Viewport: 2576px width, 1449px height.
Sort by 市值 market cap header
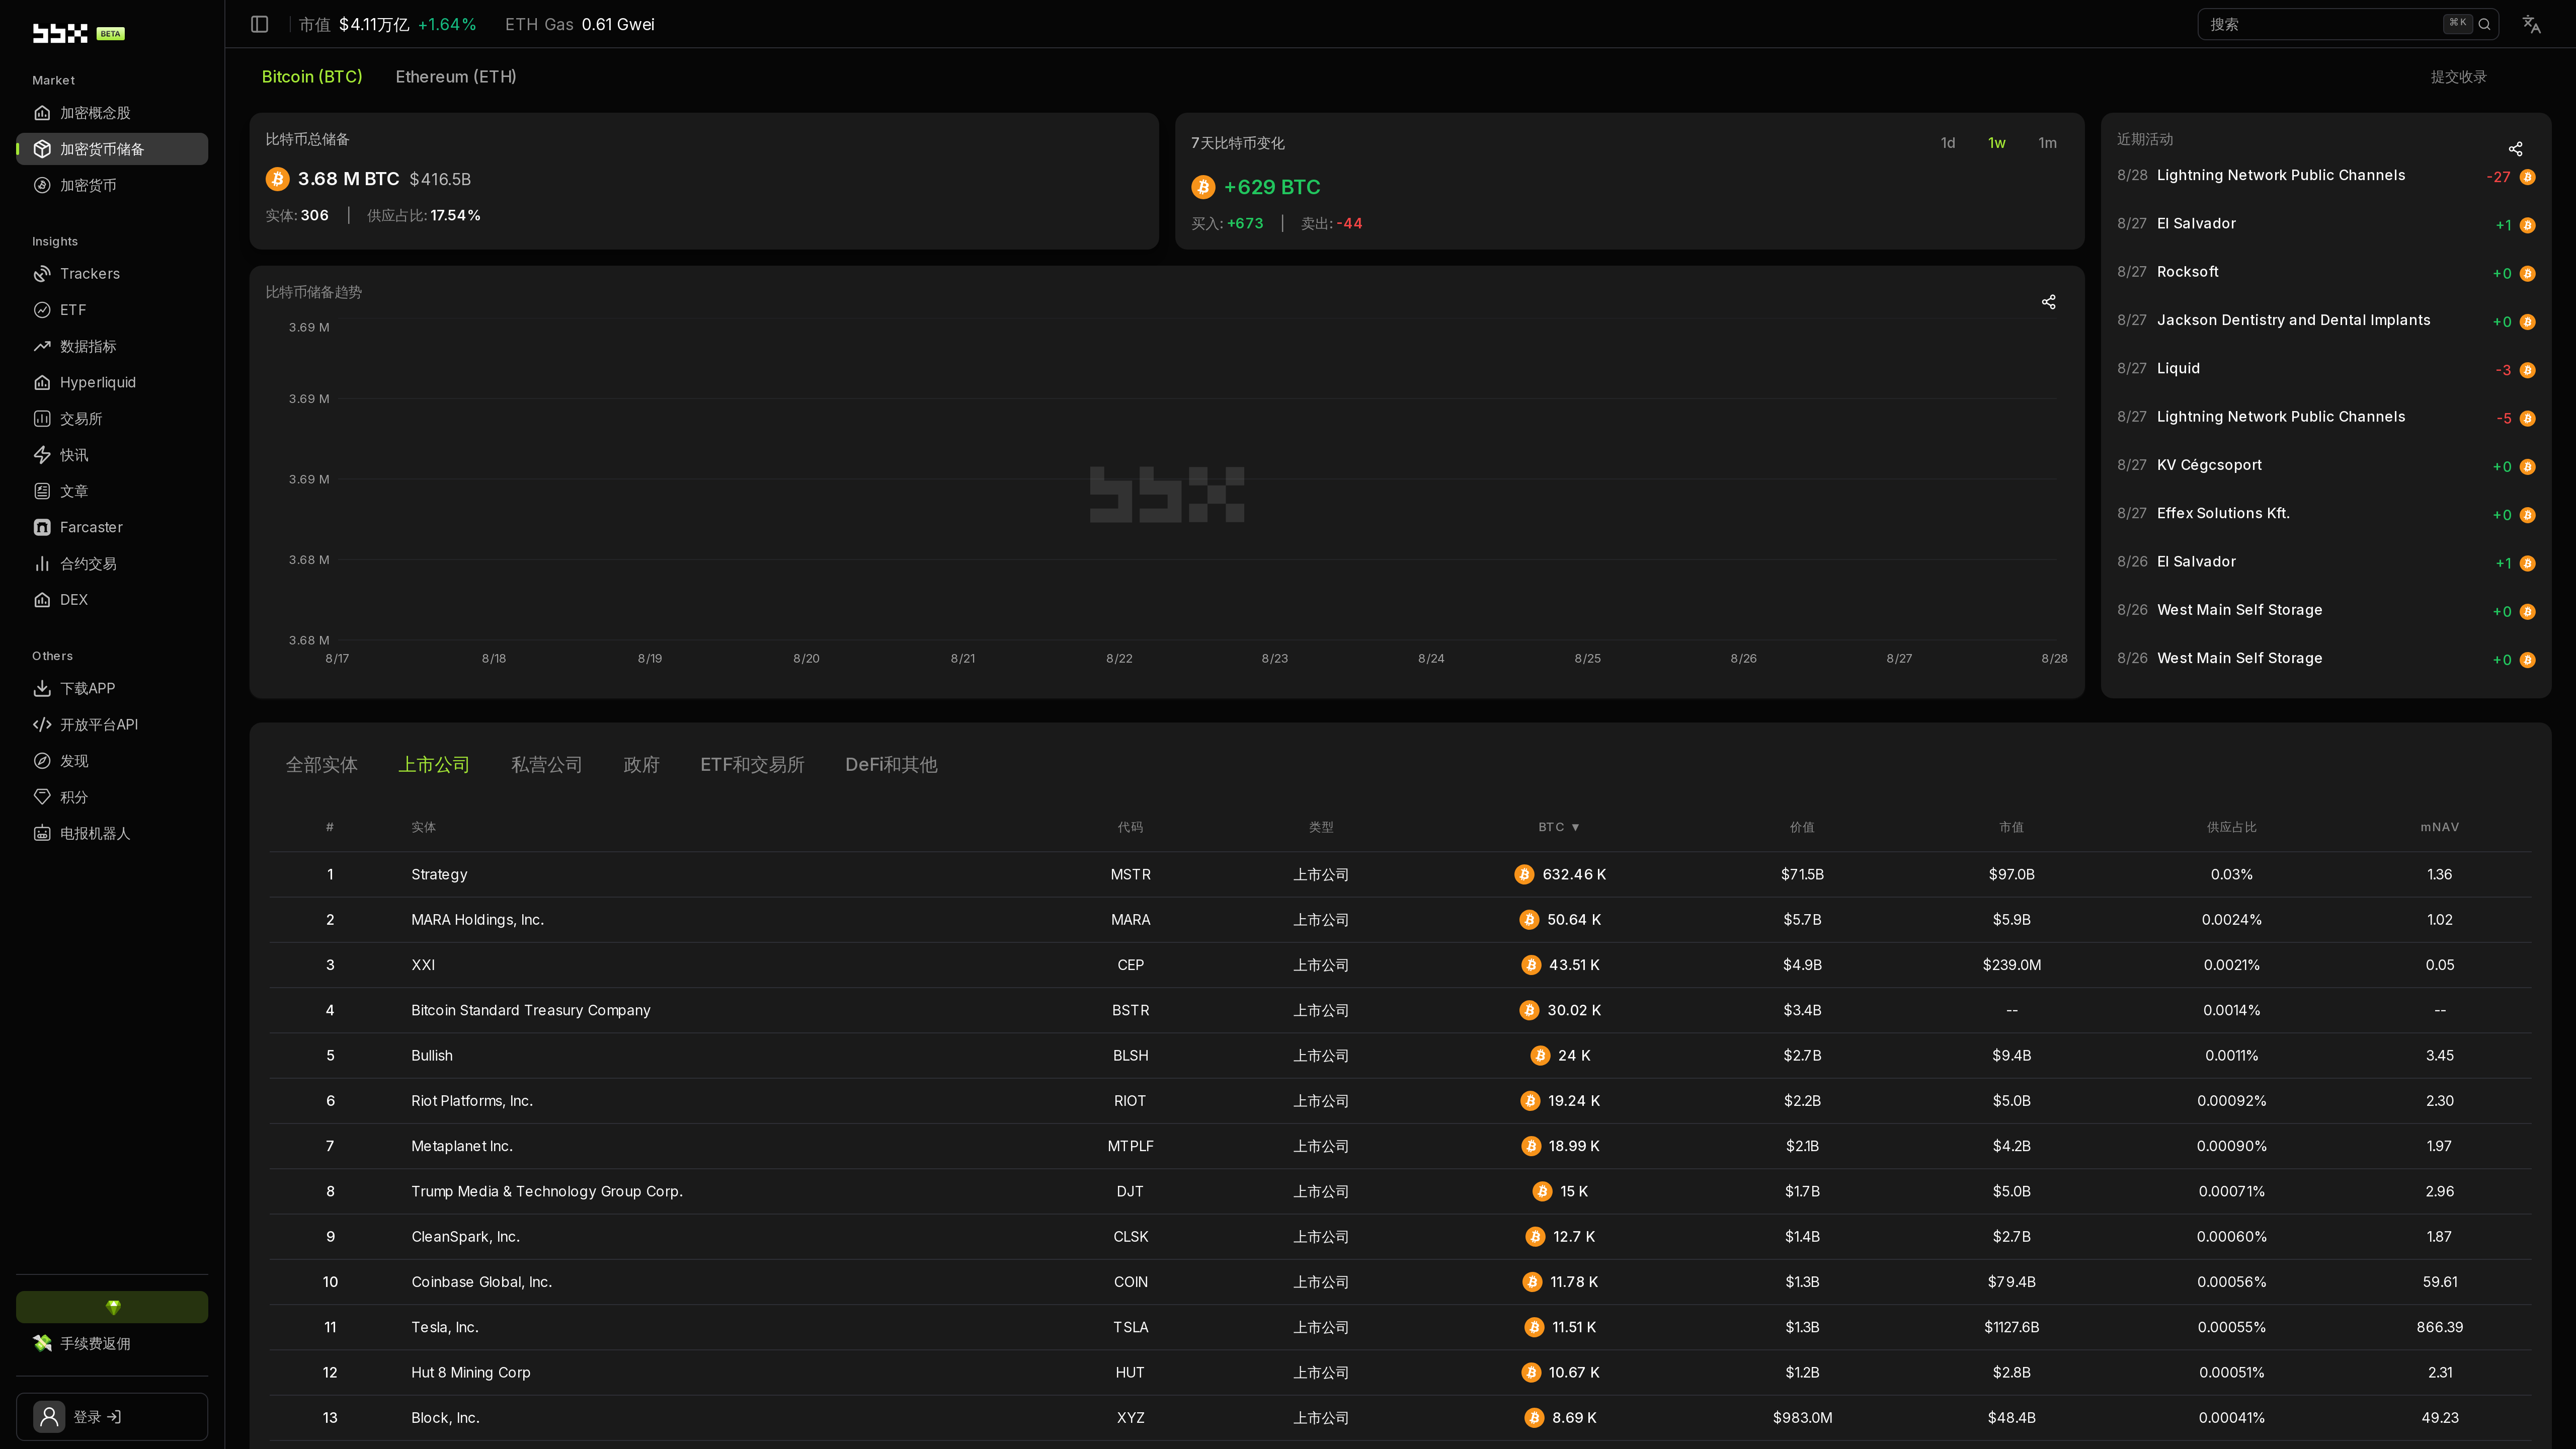coord(2011,827)
